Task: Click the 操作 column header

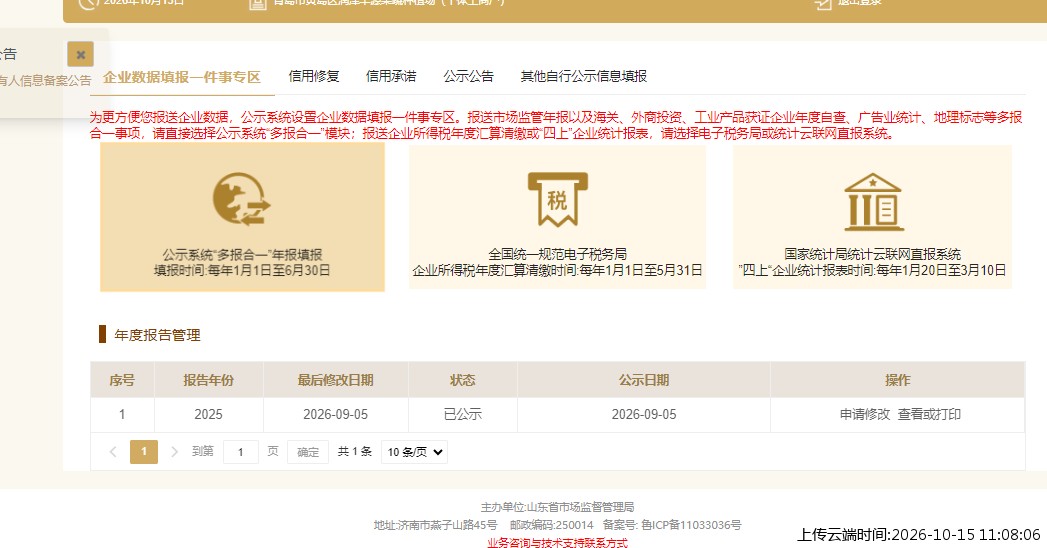Action: click(897, 380)
